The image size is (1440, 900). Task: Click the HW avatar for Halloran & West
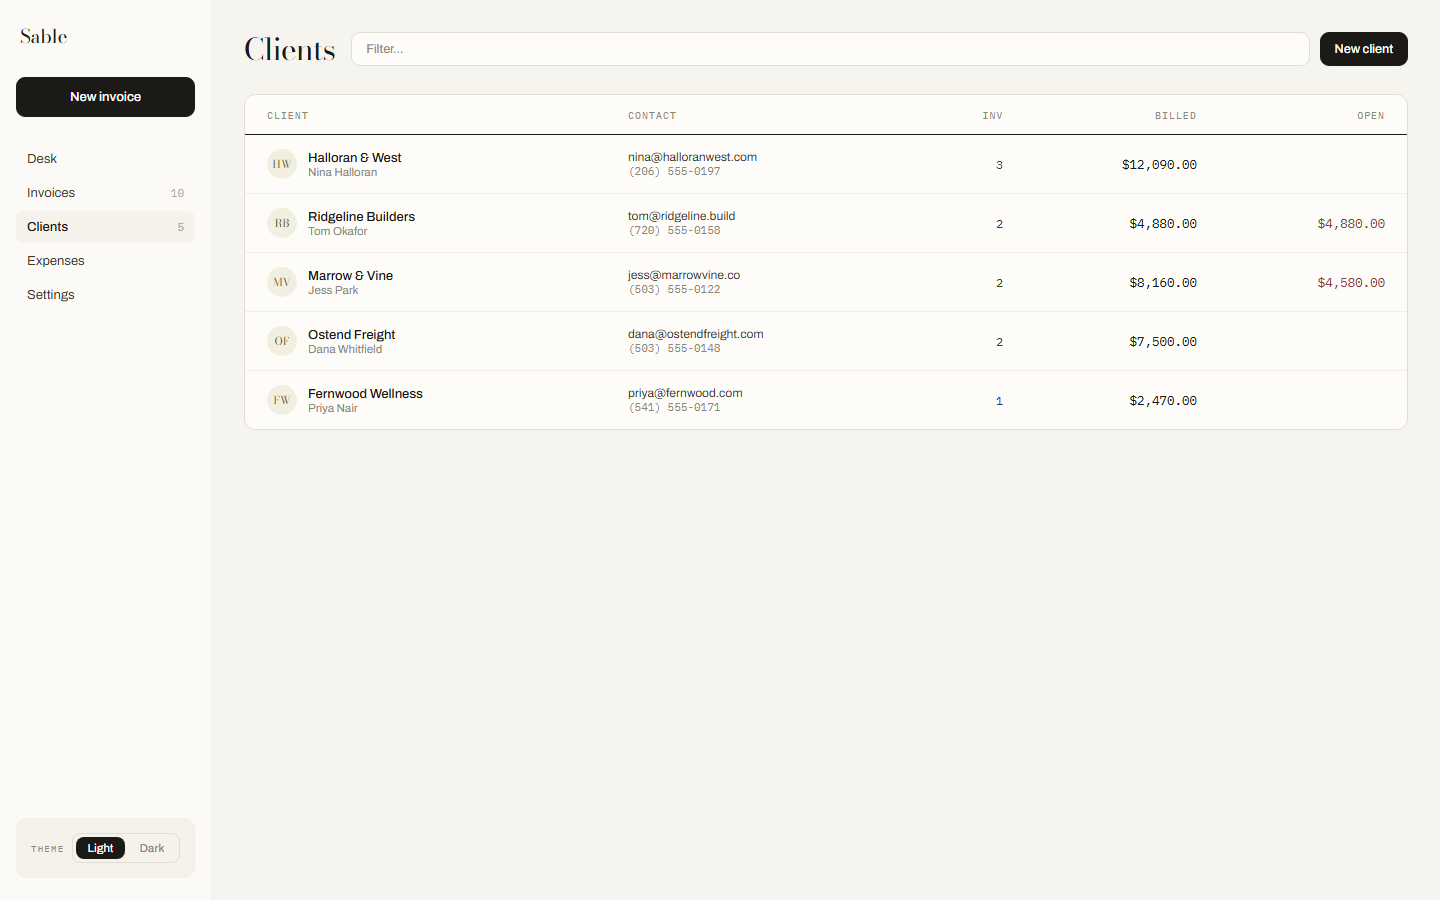click(282, 164)
